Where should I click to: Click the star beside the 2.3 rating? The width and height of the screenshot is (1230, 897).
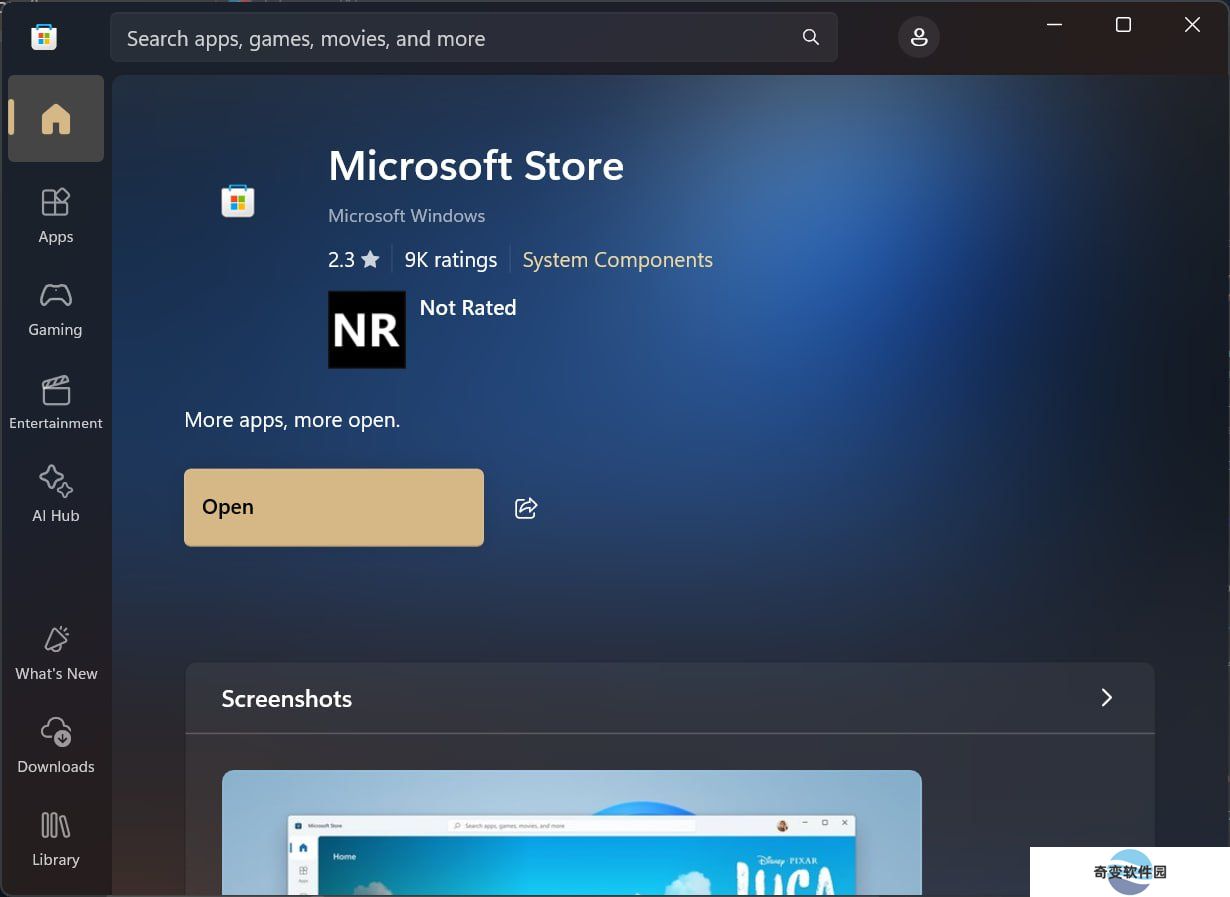[370, 260]
